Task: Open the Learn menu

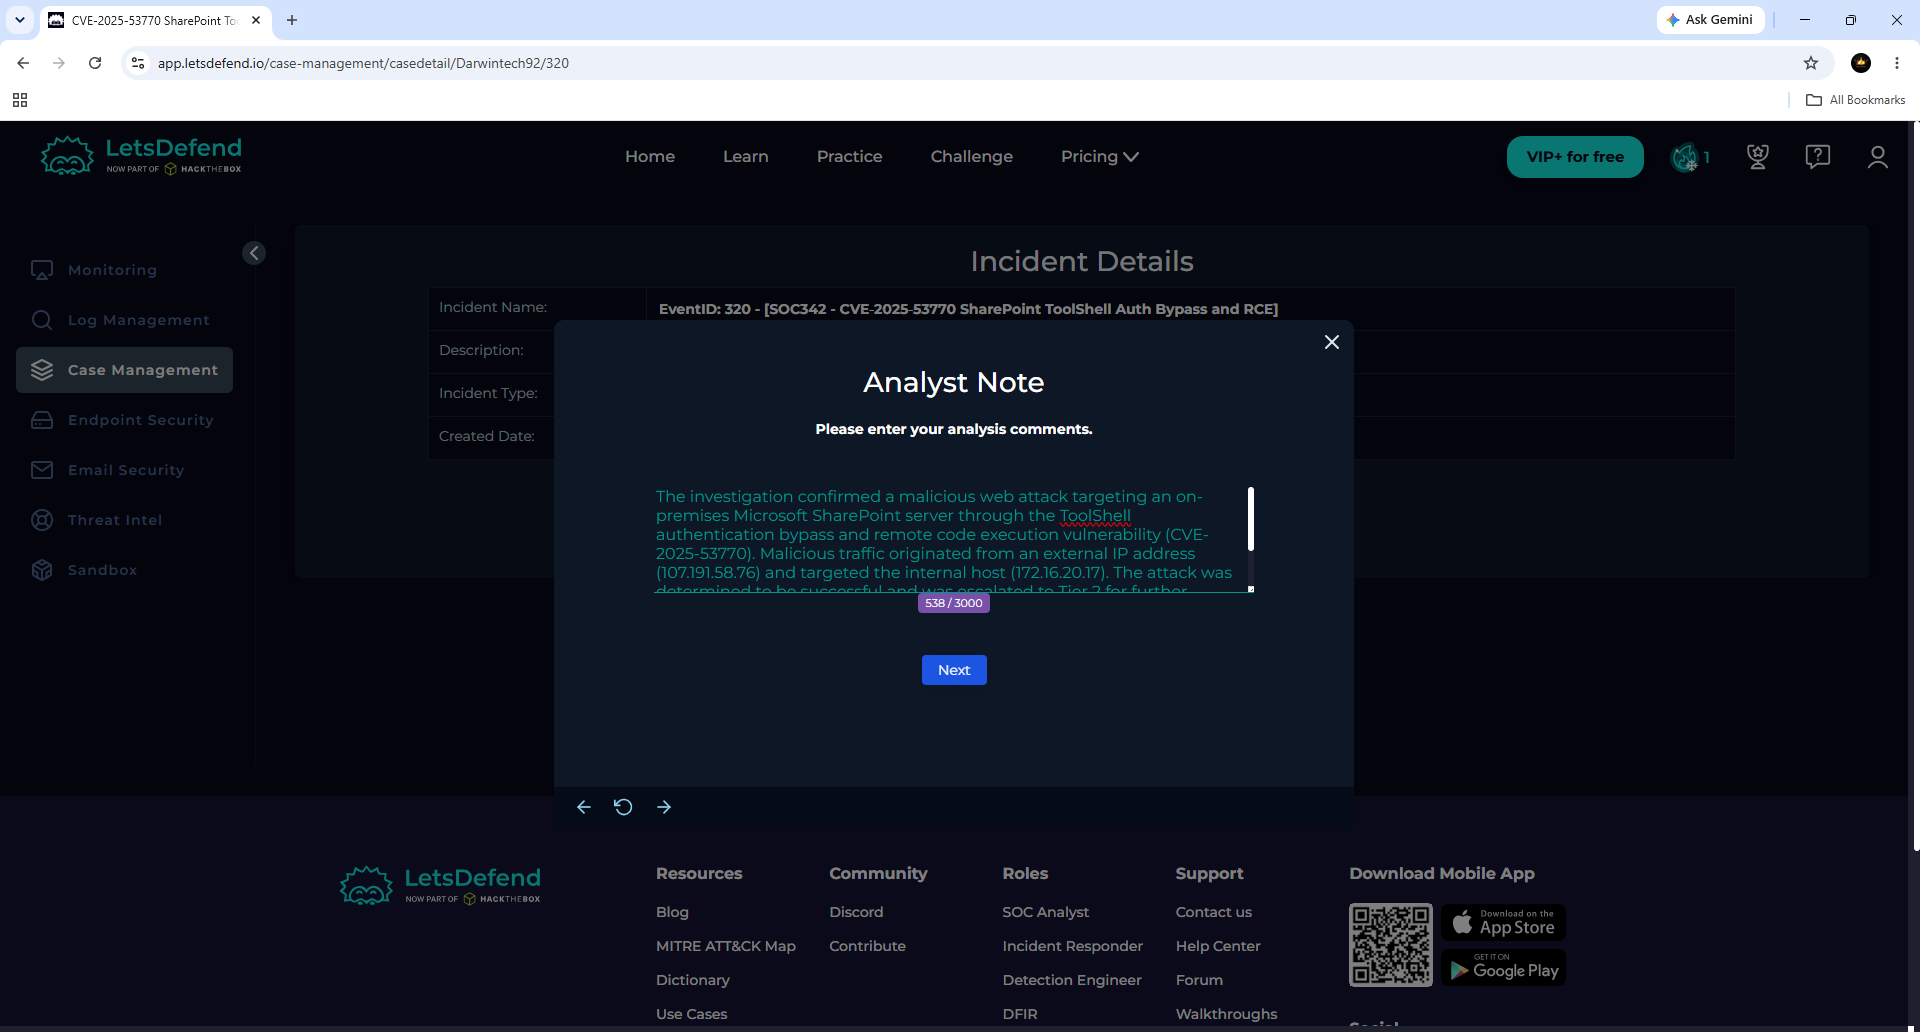Action: pos(746,157)
